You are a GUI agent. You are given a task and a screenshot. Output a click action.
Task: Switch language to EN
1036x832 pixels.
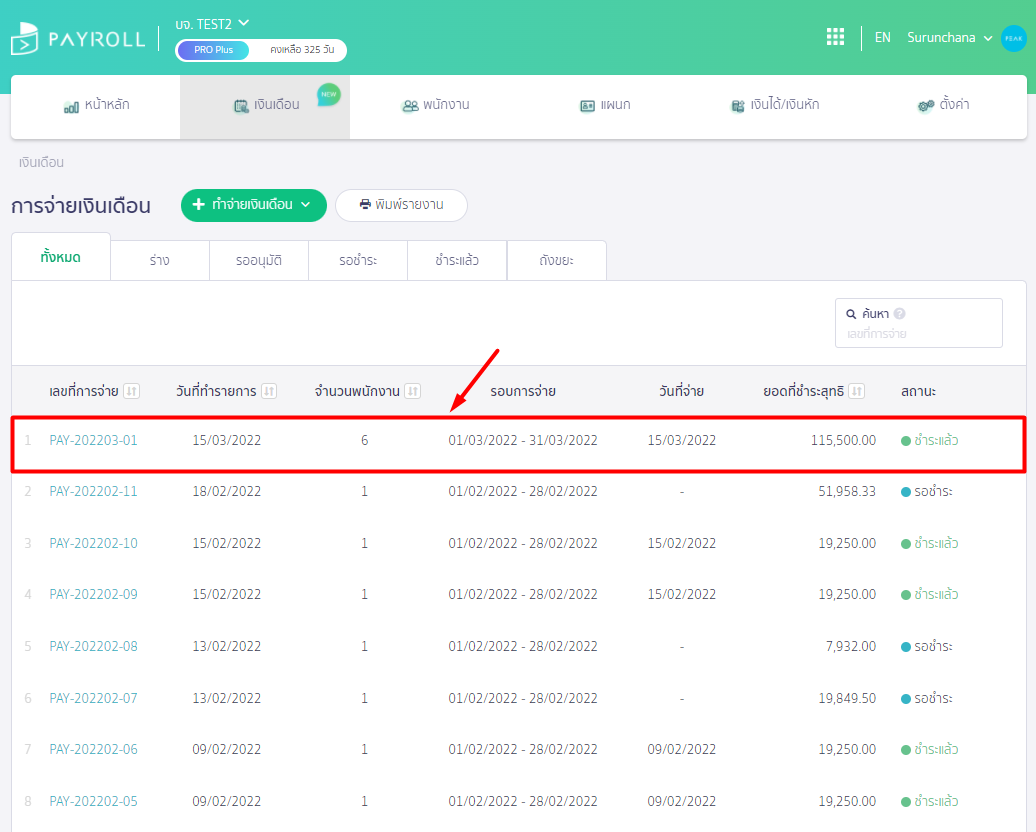tap(882, 38)
